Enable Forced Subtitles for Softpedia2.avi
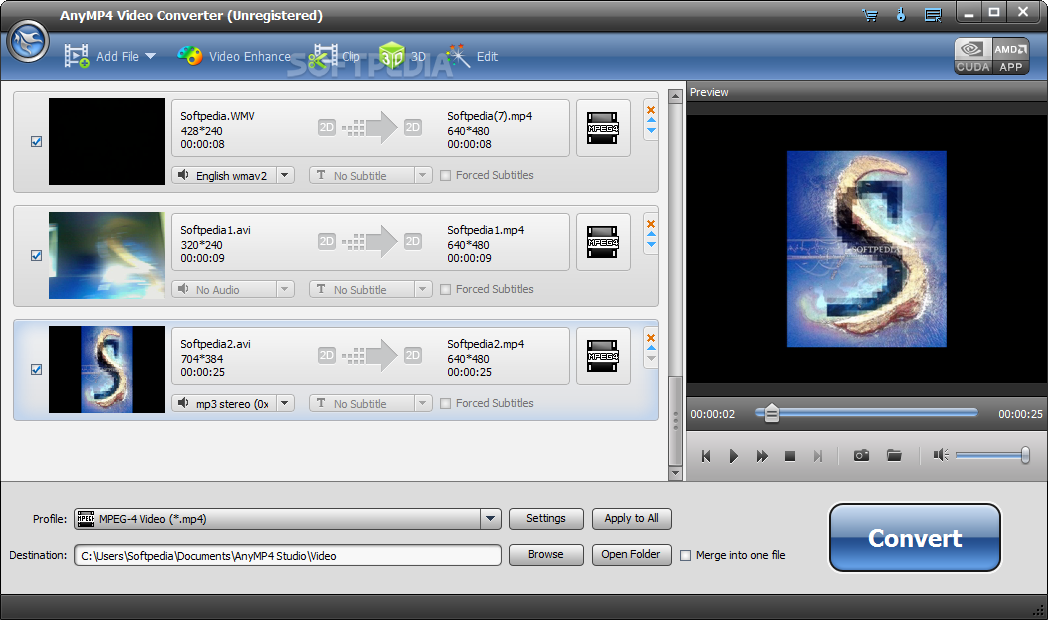This screenshot has width=1048, height=620. (446, 404)
